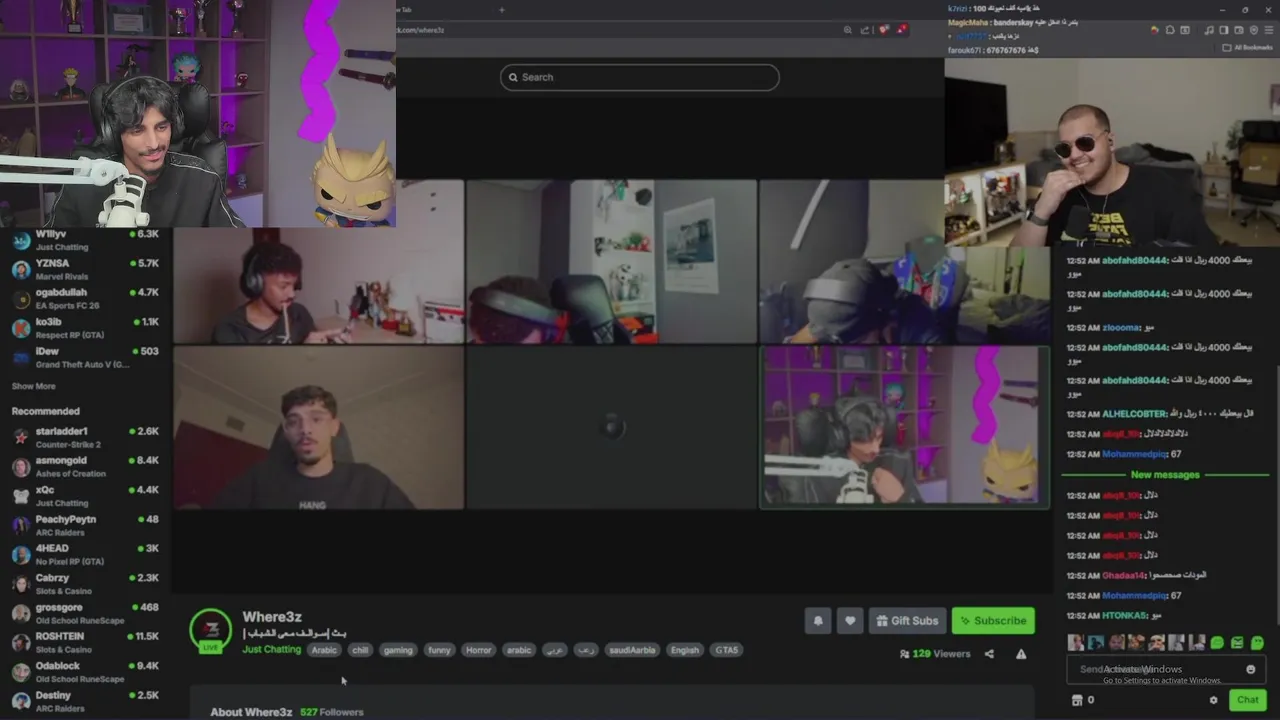Click Where3z live profile avatar
This screenshot has height=720, width=1280.
(211, 630)
